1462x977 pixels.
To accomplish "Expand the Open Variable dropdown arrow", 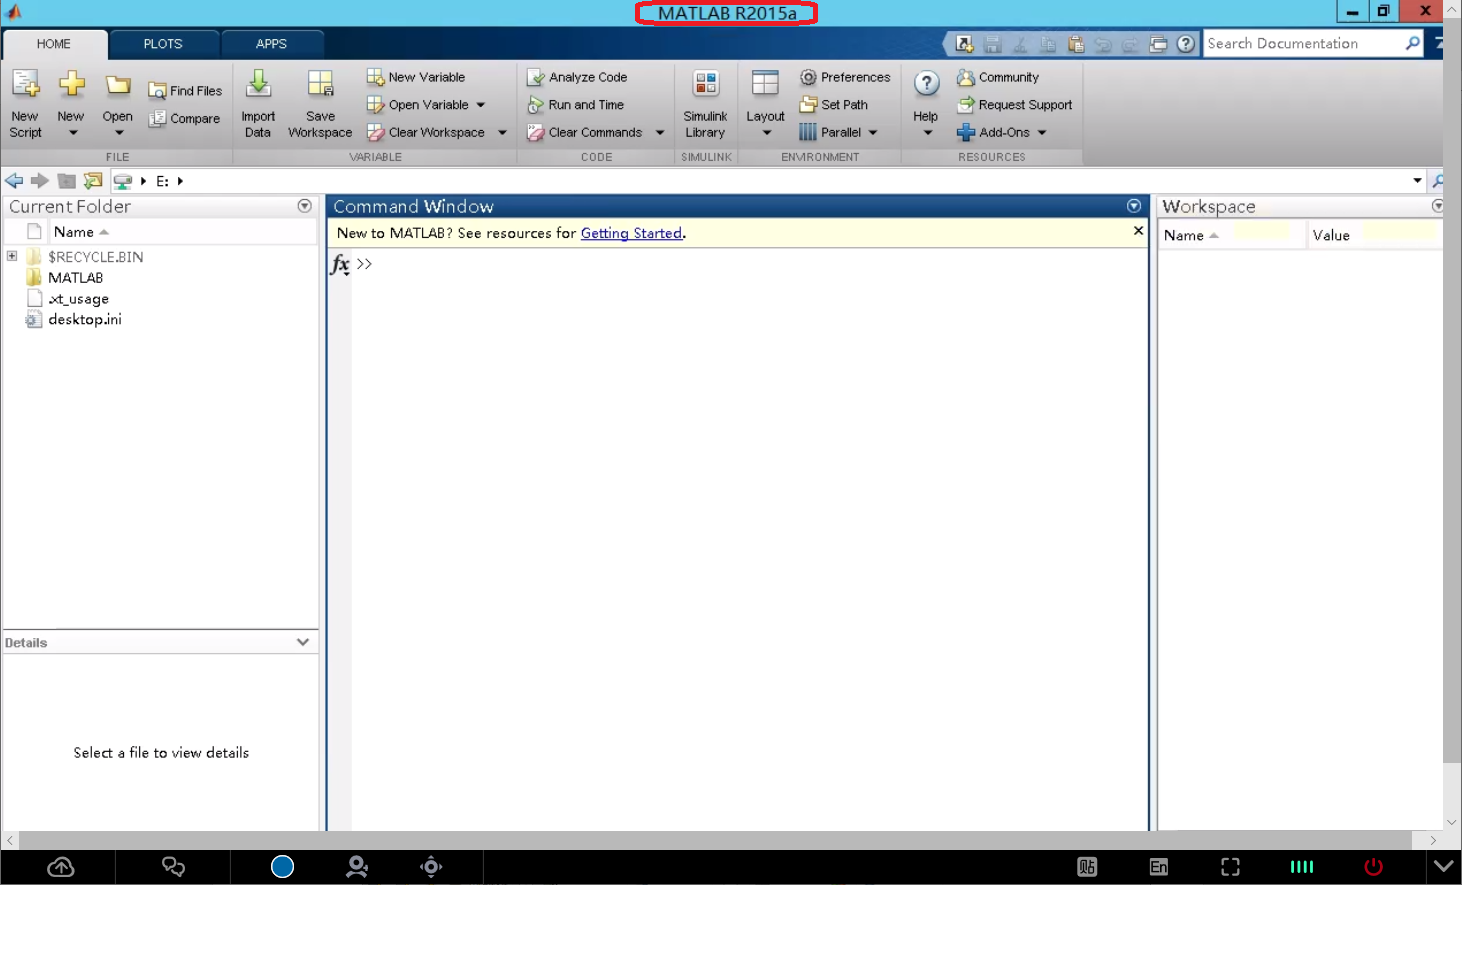I will [x=481, y=105].
